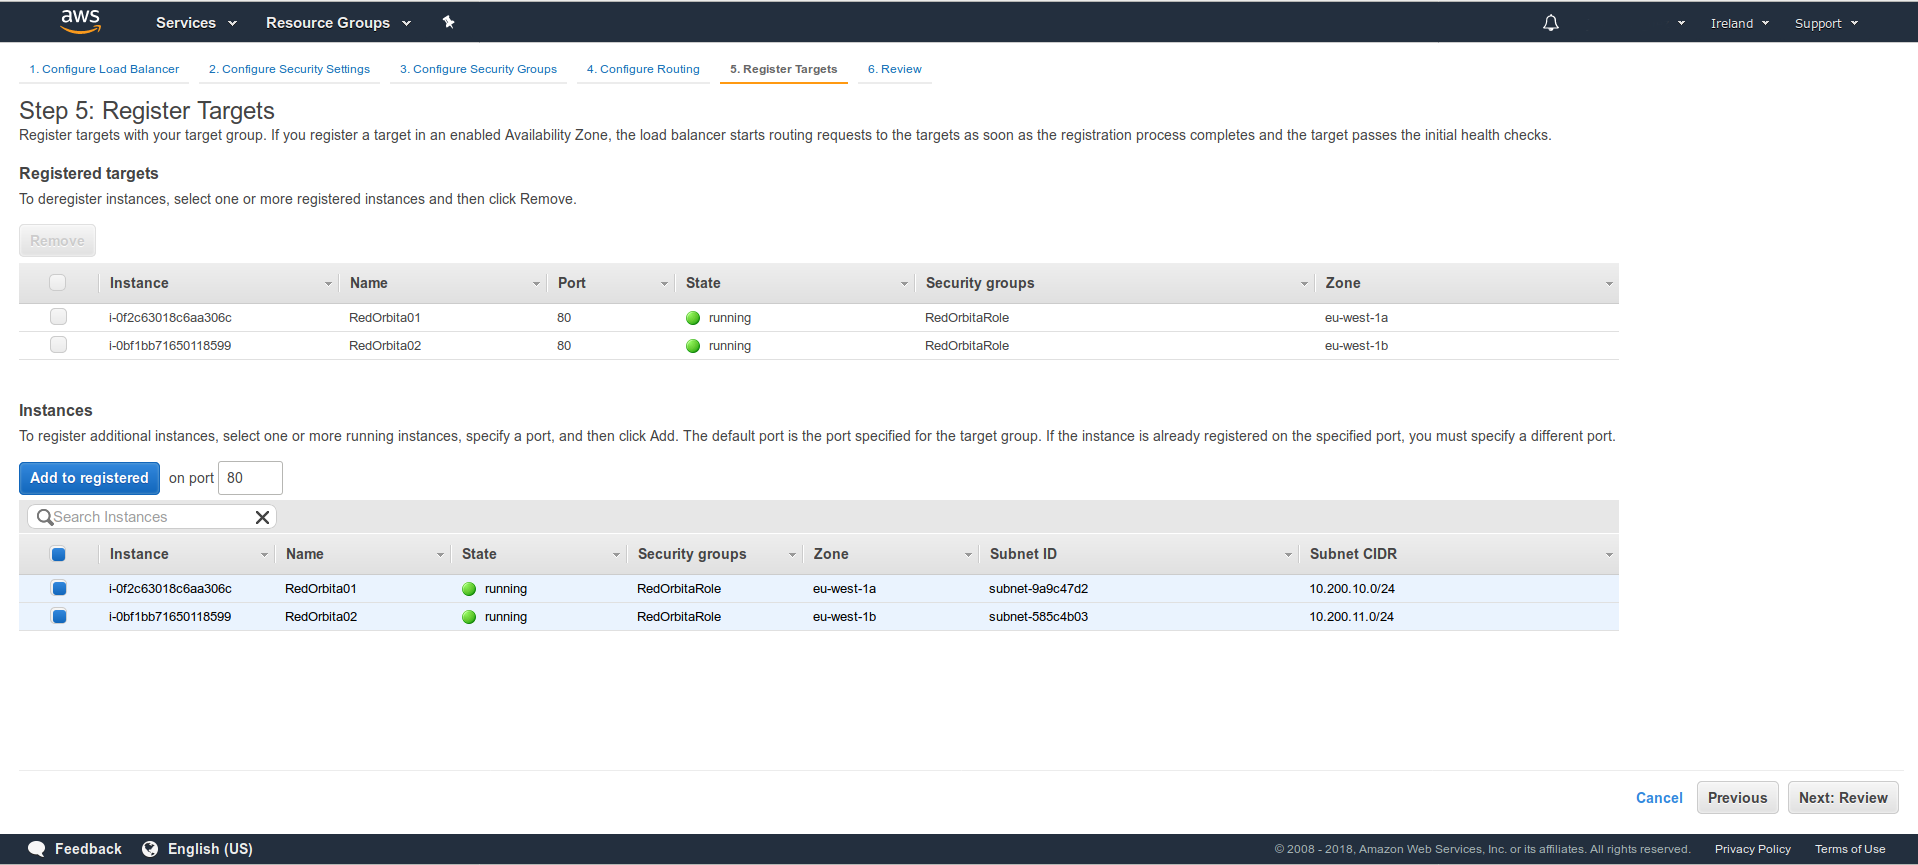The image size is (1918, 865).
Task: Open the Services dropdown menu
Action: click(196, 23)
